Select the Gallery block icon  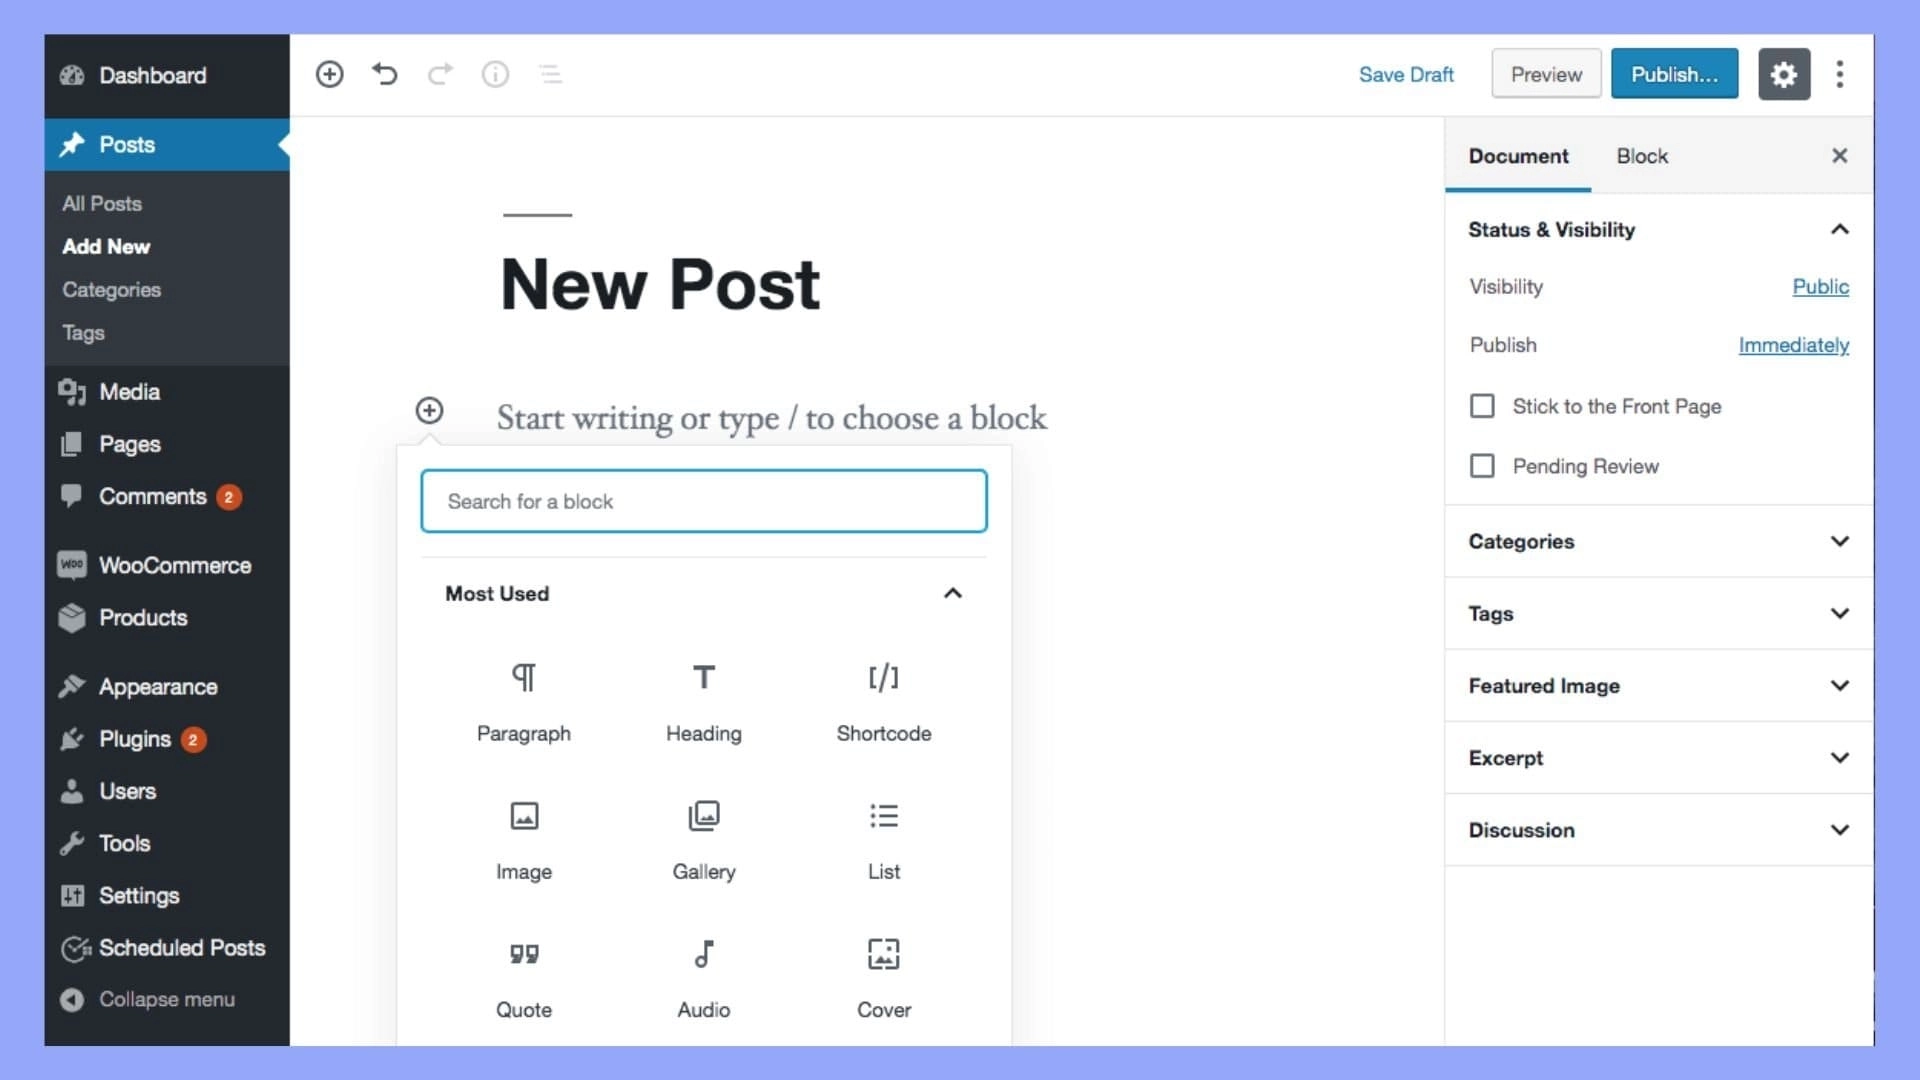click(x=703, y=816)
